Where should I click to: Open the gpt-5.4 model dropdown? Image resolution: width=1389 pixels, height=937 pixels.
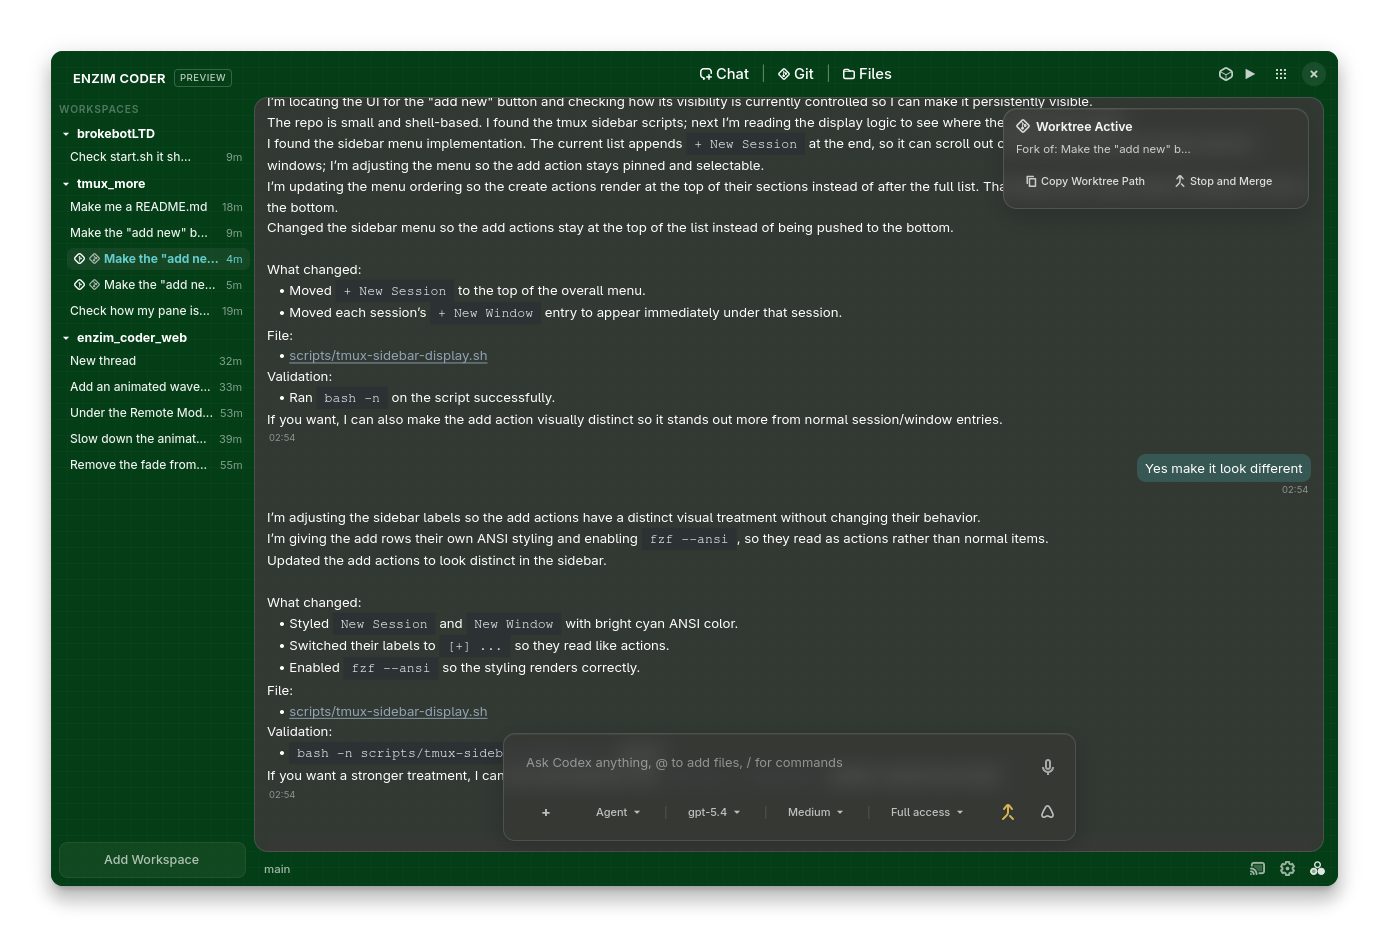tap(712, 812)
